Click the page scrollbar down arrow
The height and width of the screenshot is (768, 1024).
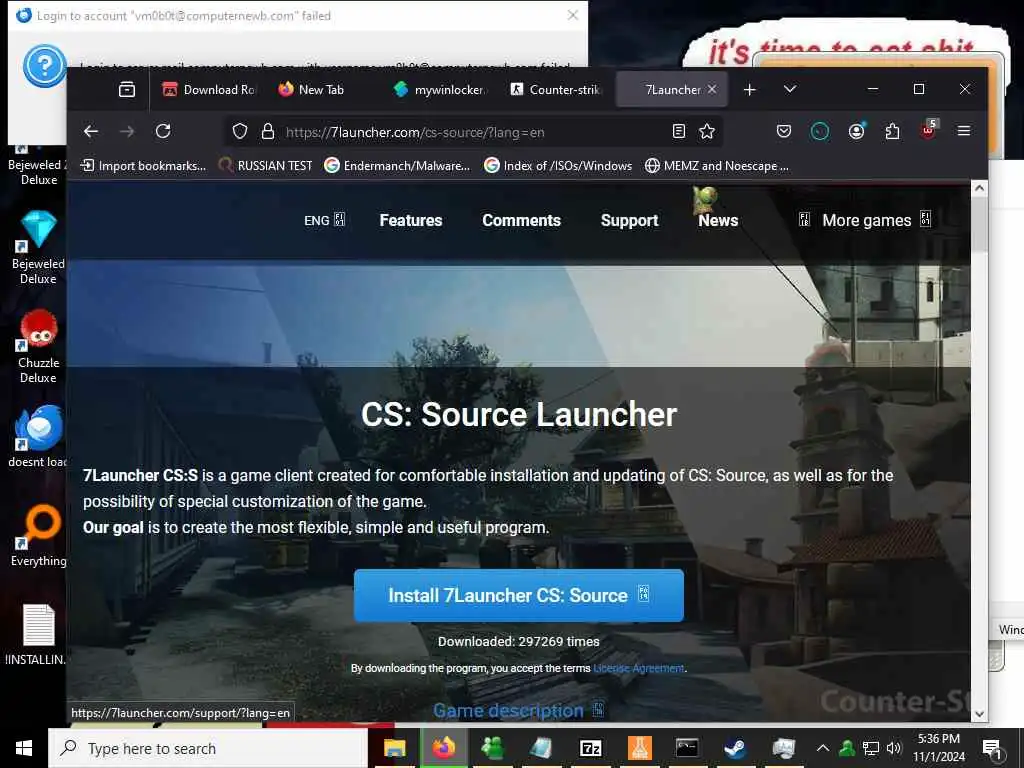pyautogui.click(x=979, y=714)
